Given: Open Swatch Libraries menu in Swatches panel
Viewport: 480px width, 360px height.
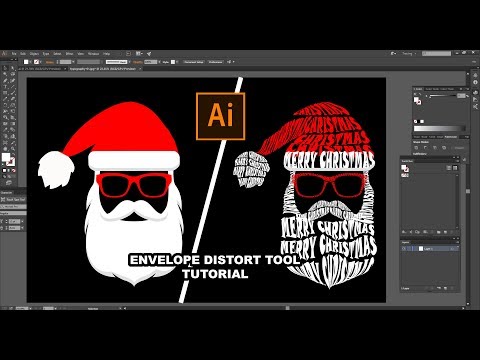Looking at the screenshot, I should tap(404, 232).
